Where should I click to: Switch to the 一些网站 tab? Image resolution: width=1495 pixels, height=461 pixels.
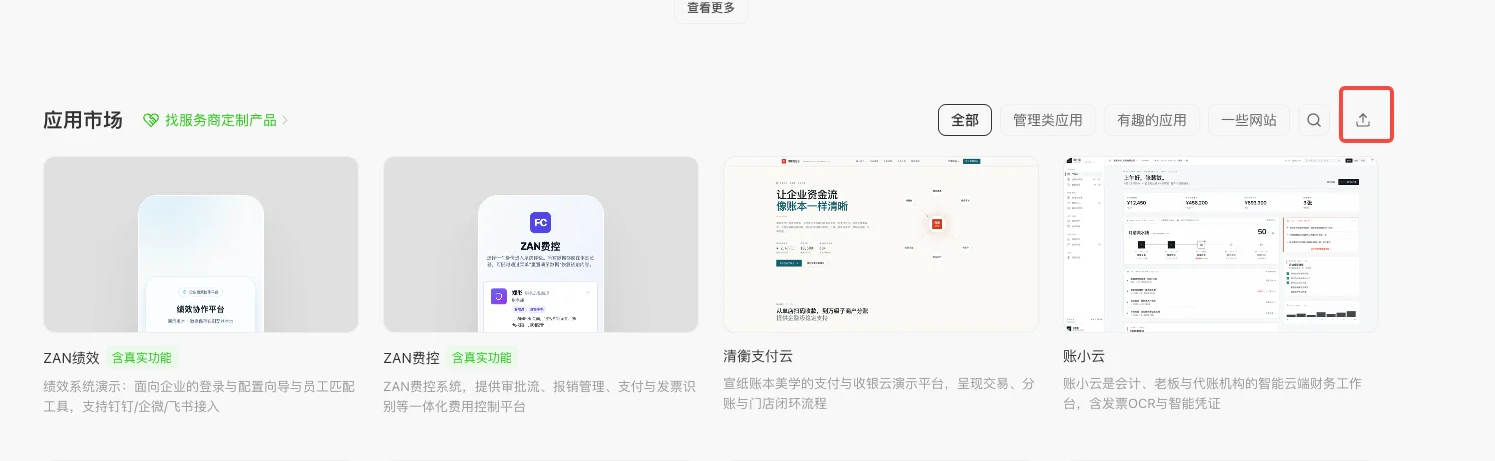(1249, 120)
